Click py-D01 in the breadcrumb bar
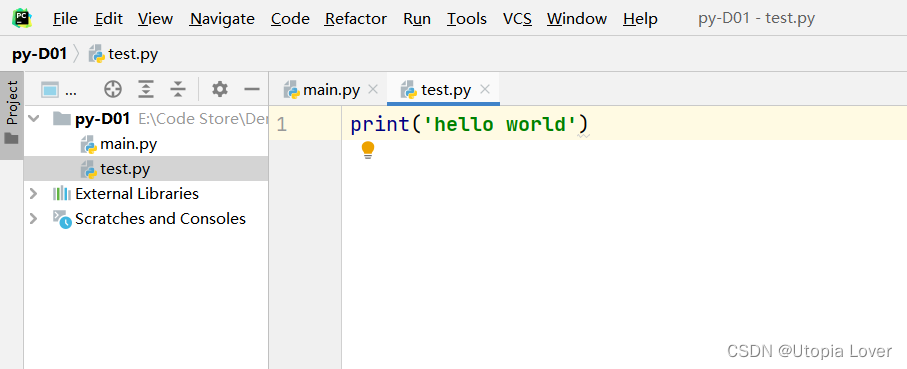The height and width of the screenshot is (369, 907). (39, 54)
